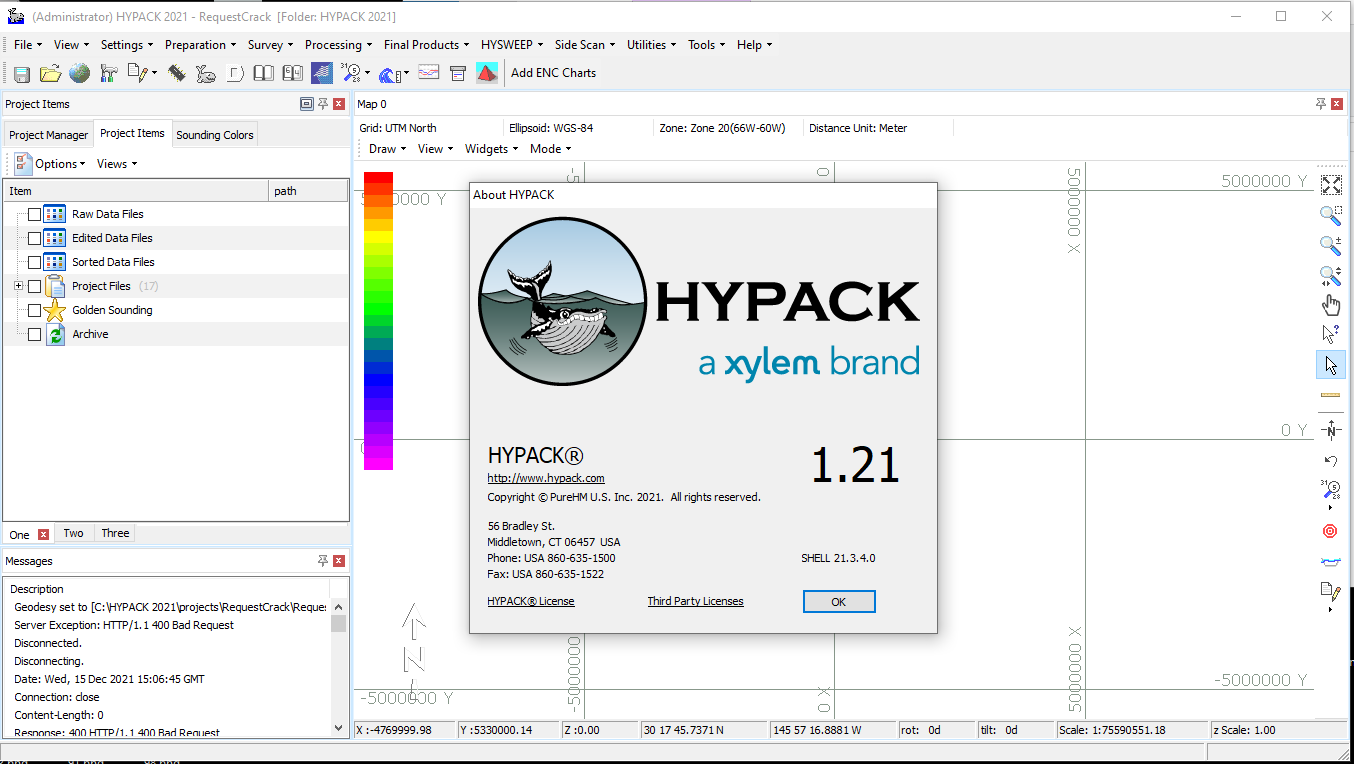Enable the Golden Sounding checkbox
This screenshot has height=764, width=1354.
(x=34, y=310)
